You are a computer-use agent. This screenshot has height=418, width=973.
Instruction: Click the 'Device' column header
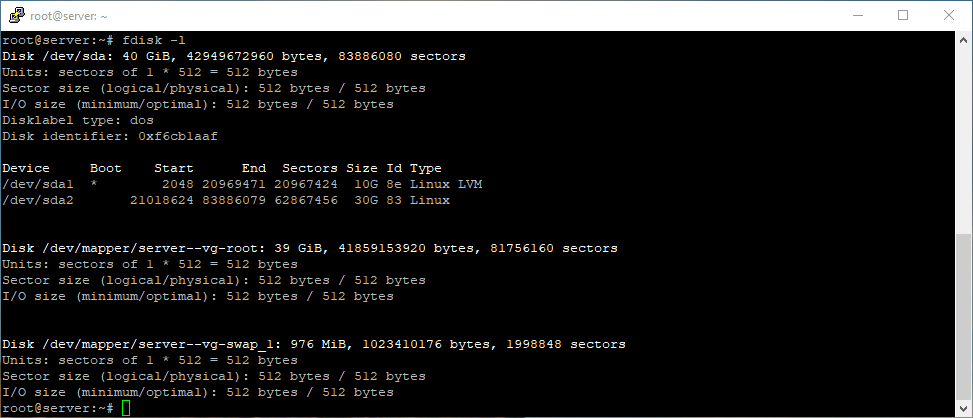pyautogui.click(x=26, y=168)
